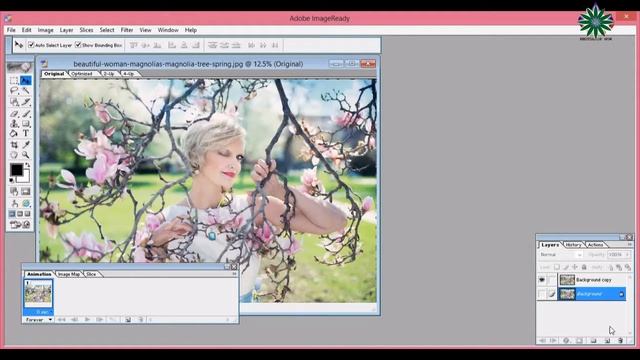
Task: Click the black foreground color swatch
Action: point(17,170)
